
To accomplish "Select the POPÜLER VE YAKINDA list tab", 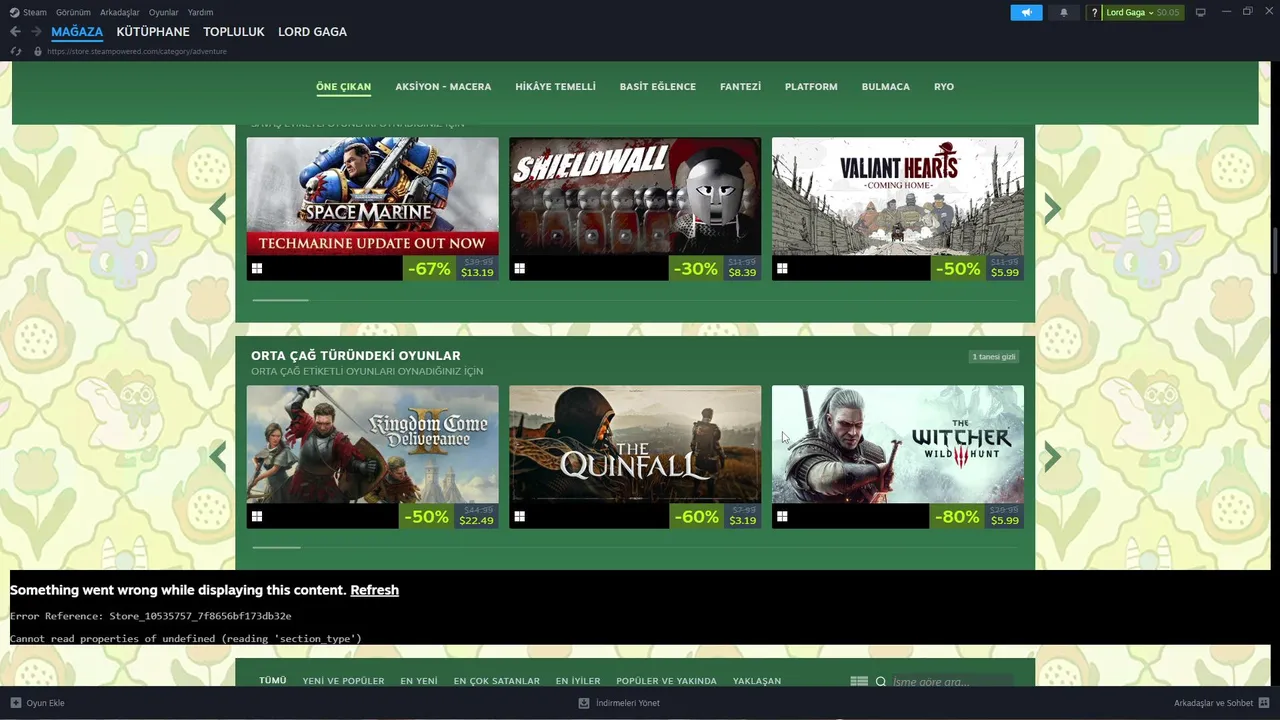I will pos(666,681).
